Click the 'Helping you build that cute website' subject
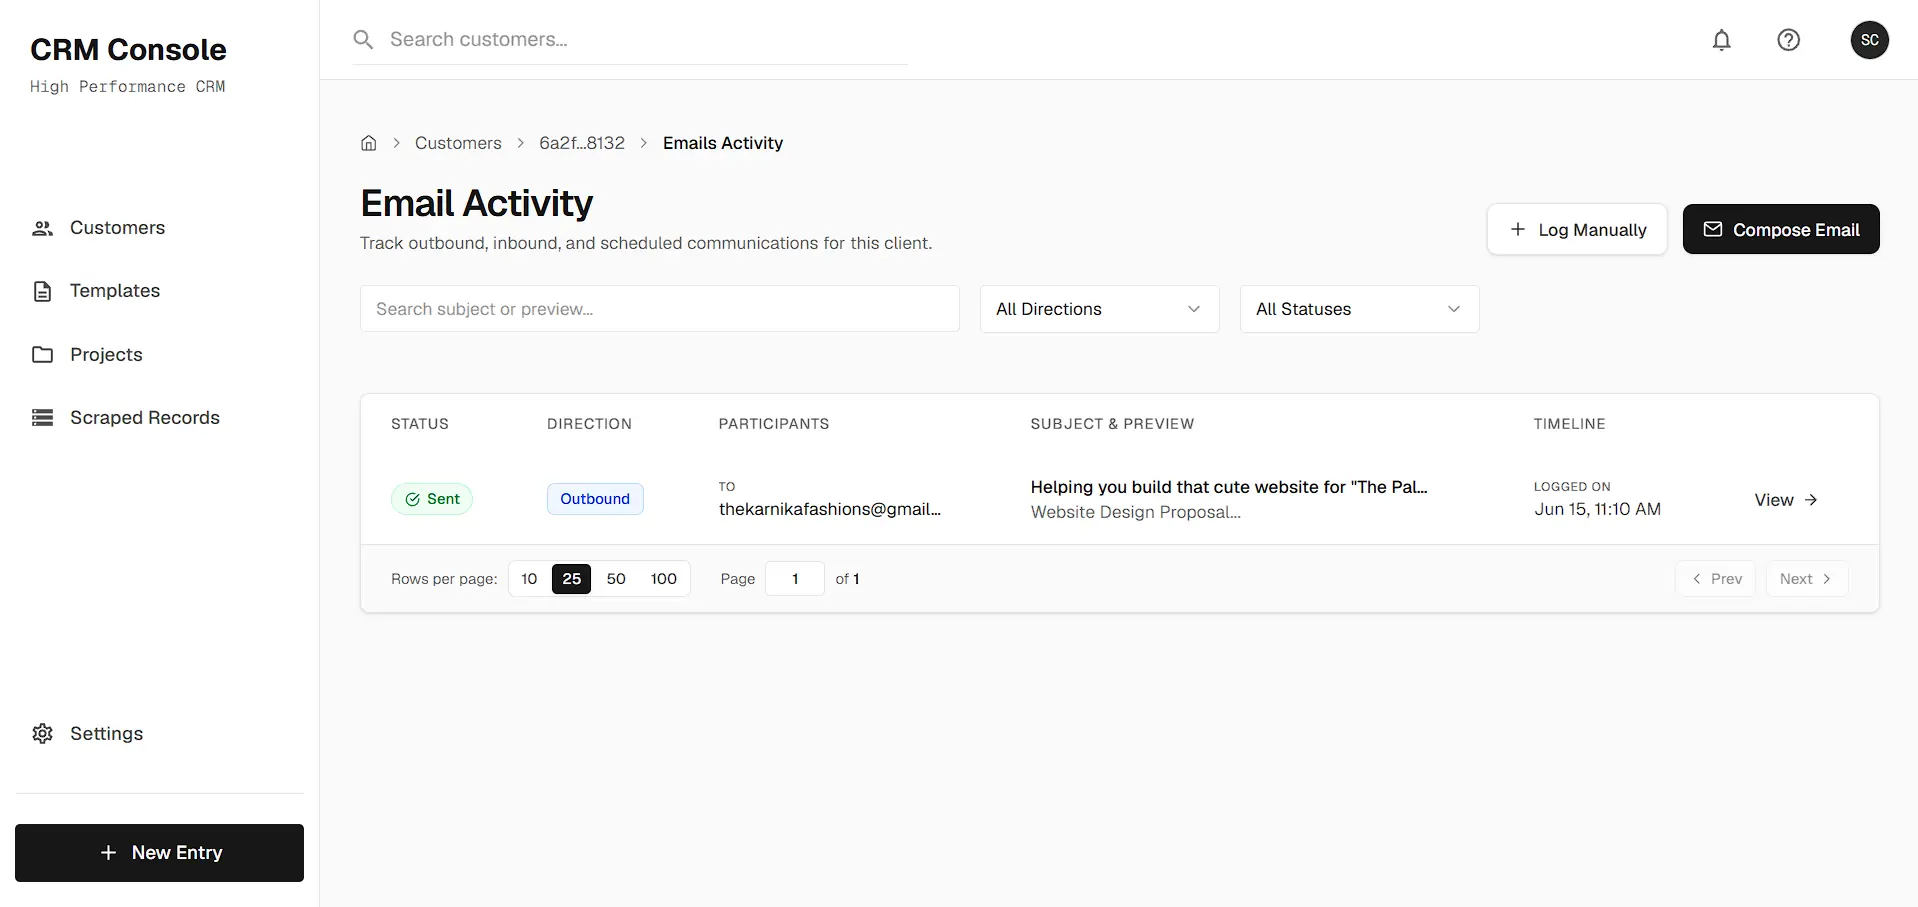 pyautogui.click(x=1229, y=487)
